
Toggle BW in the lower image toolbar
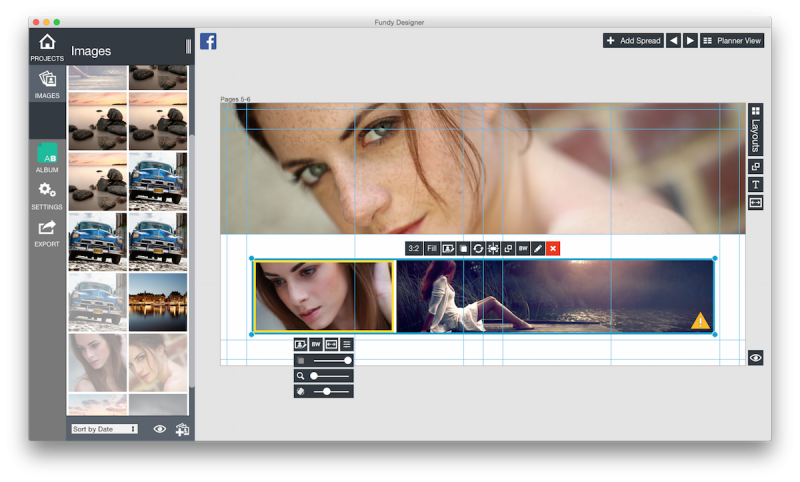316,344
